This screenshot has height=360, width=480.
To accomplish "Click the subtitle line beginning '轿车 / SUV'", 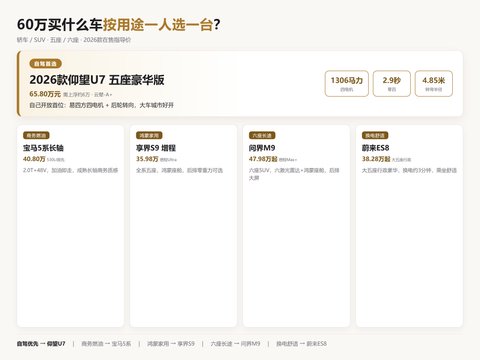I will (x=74, y=40).
